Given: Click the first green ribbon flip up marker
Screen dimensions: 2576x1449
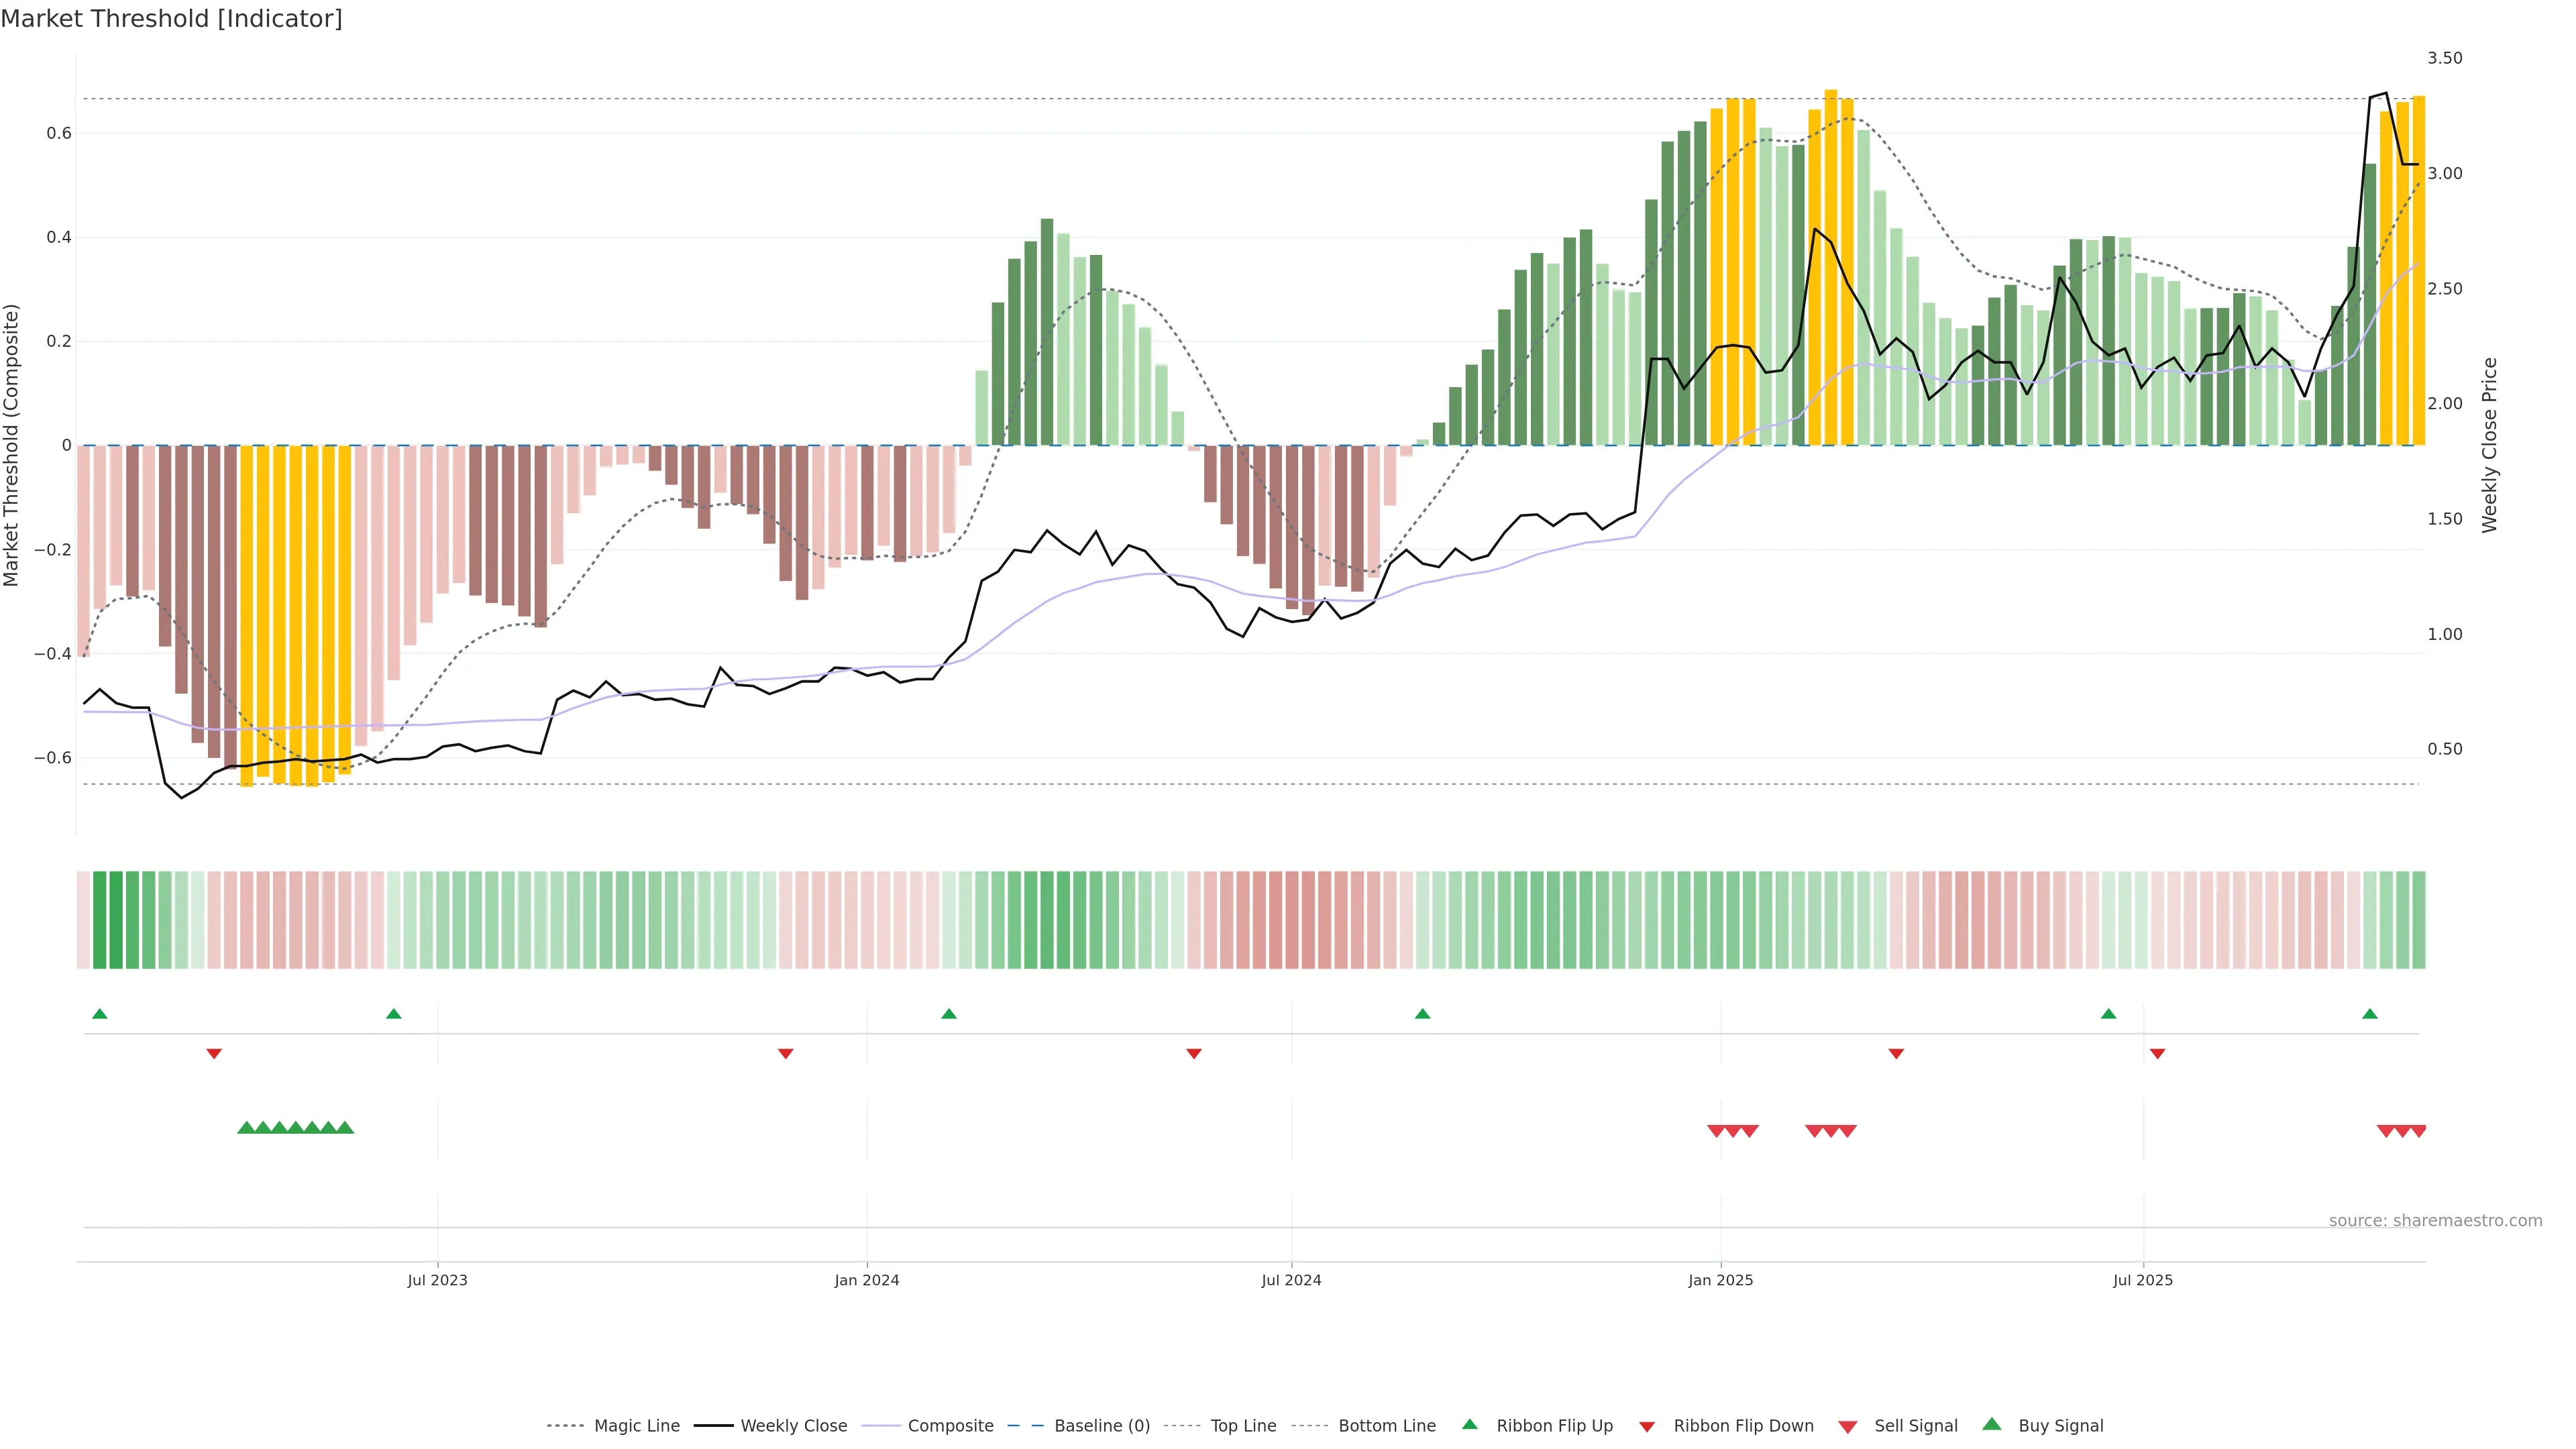Looking at the screenshot, I should point(99,1014).
